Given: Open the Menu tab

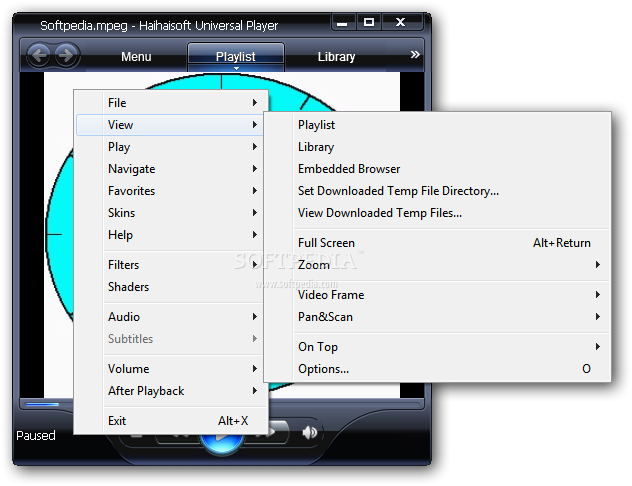Looking at the screenshot, I should click(x=136, y=56).
